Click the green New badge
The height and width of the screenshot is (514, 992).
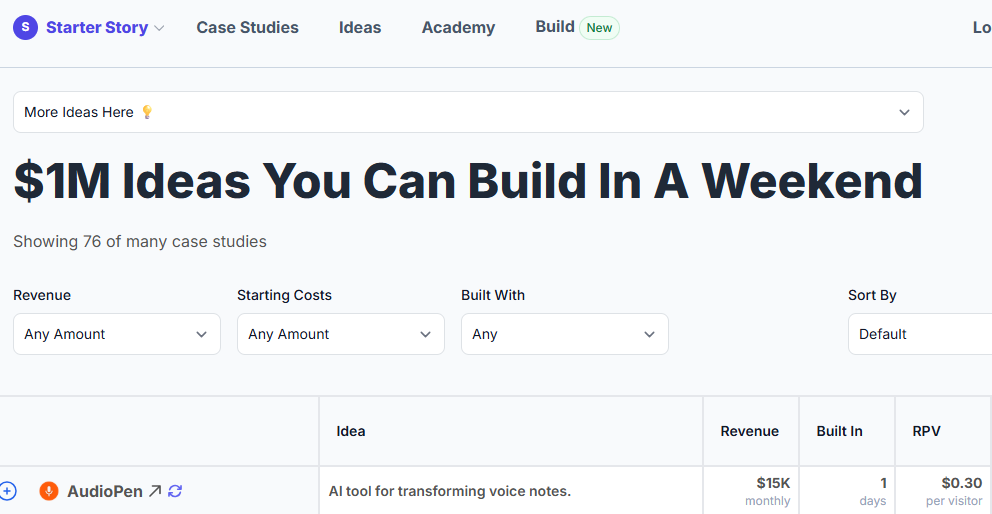point(599,28)
